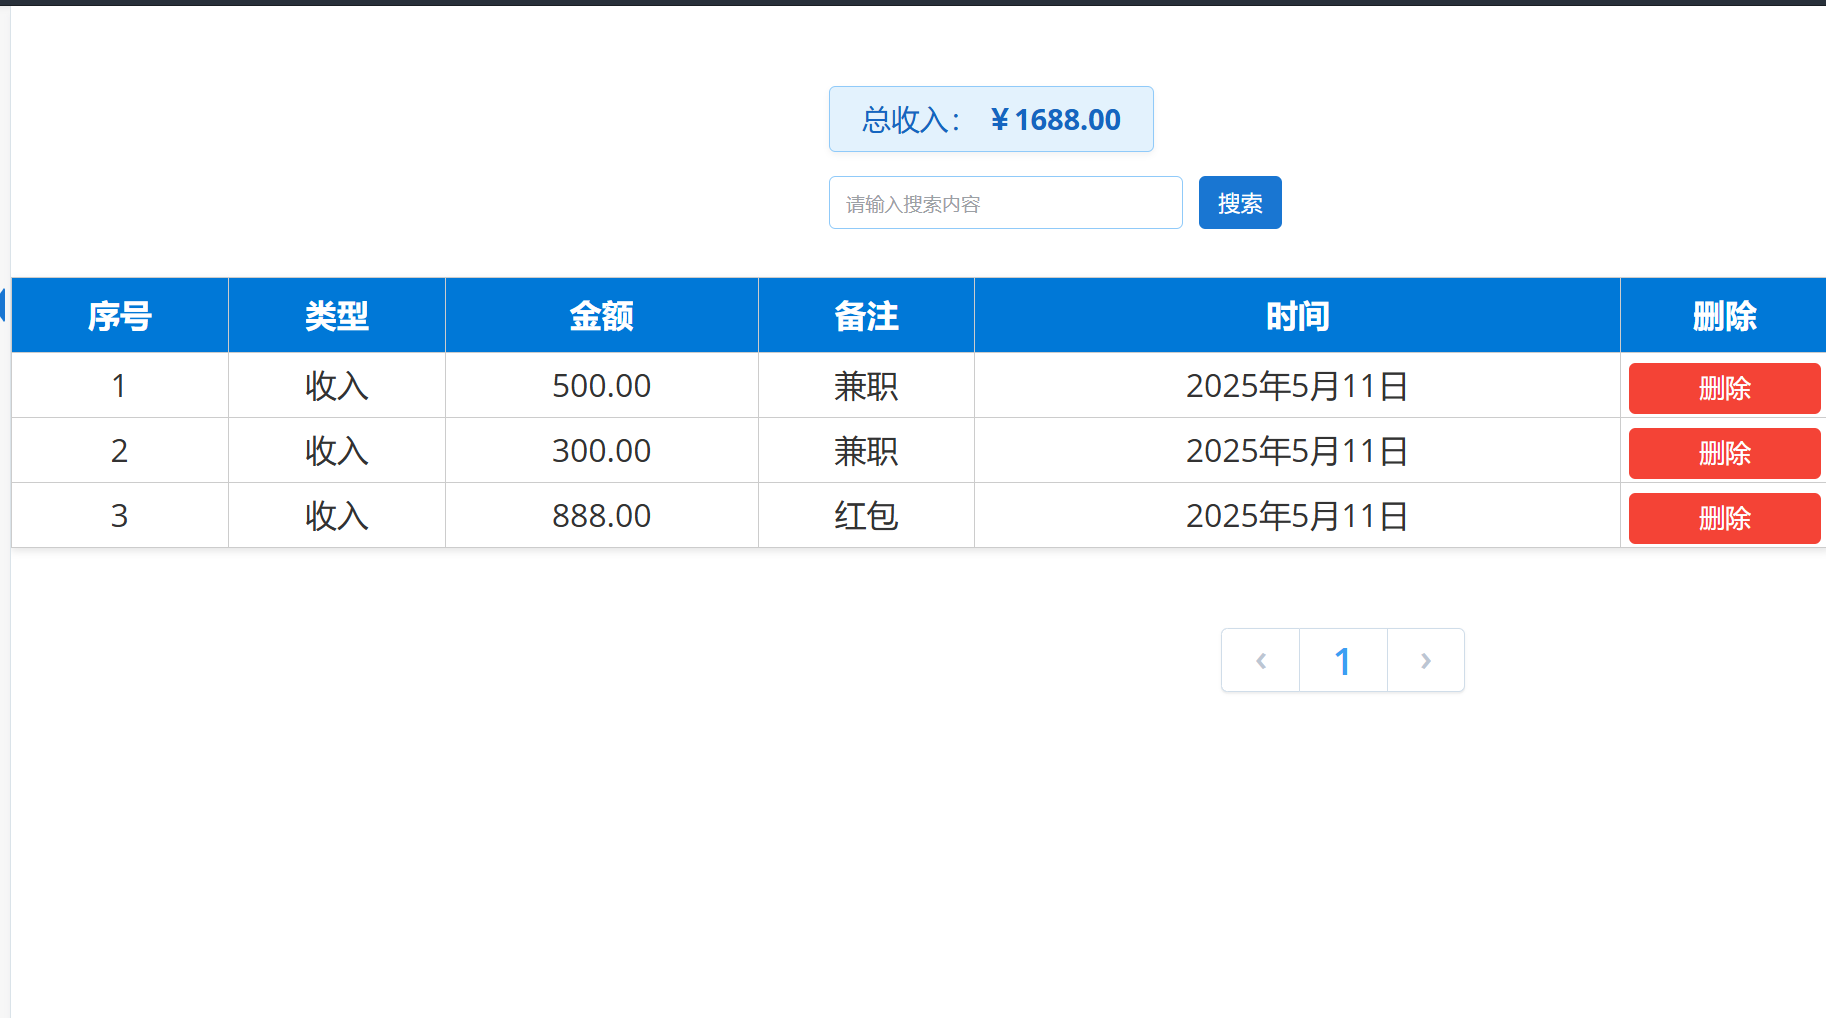The width and height of the screenshot is (1826, 1018).
Task: Click the 红包 remark cell
Action: 867,515
